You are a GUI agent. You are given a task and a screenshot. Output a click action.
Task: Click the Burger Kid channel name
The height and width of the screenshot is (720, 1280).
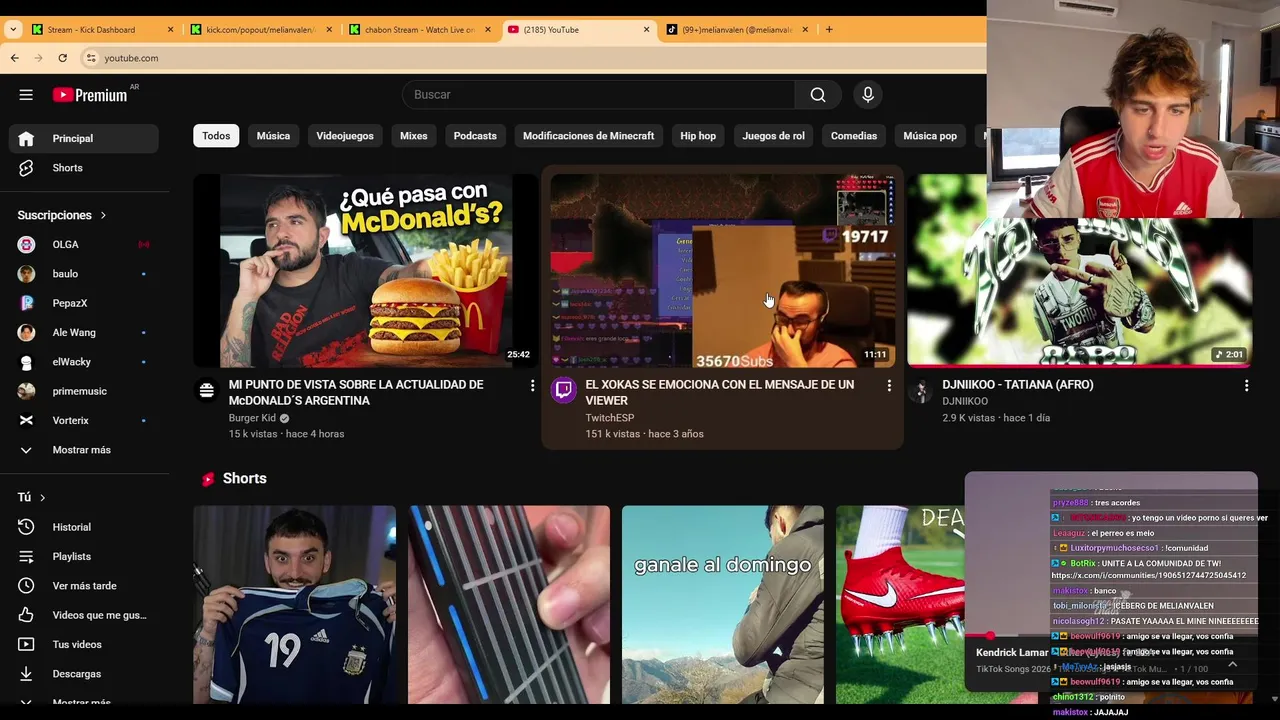[x=252, y=418]
